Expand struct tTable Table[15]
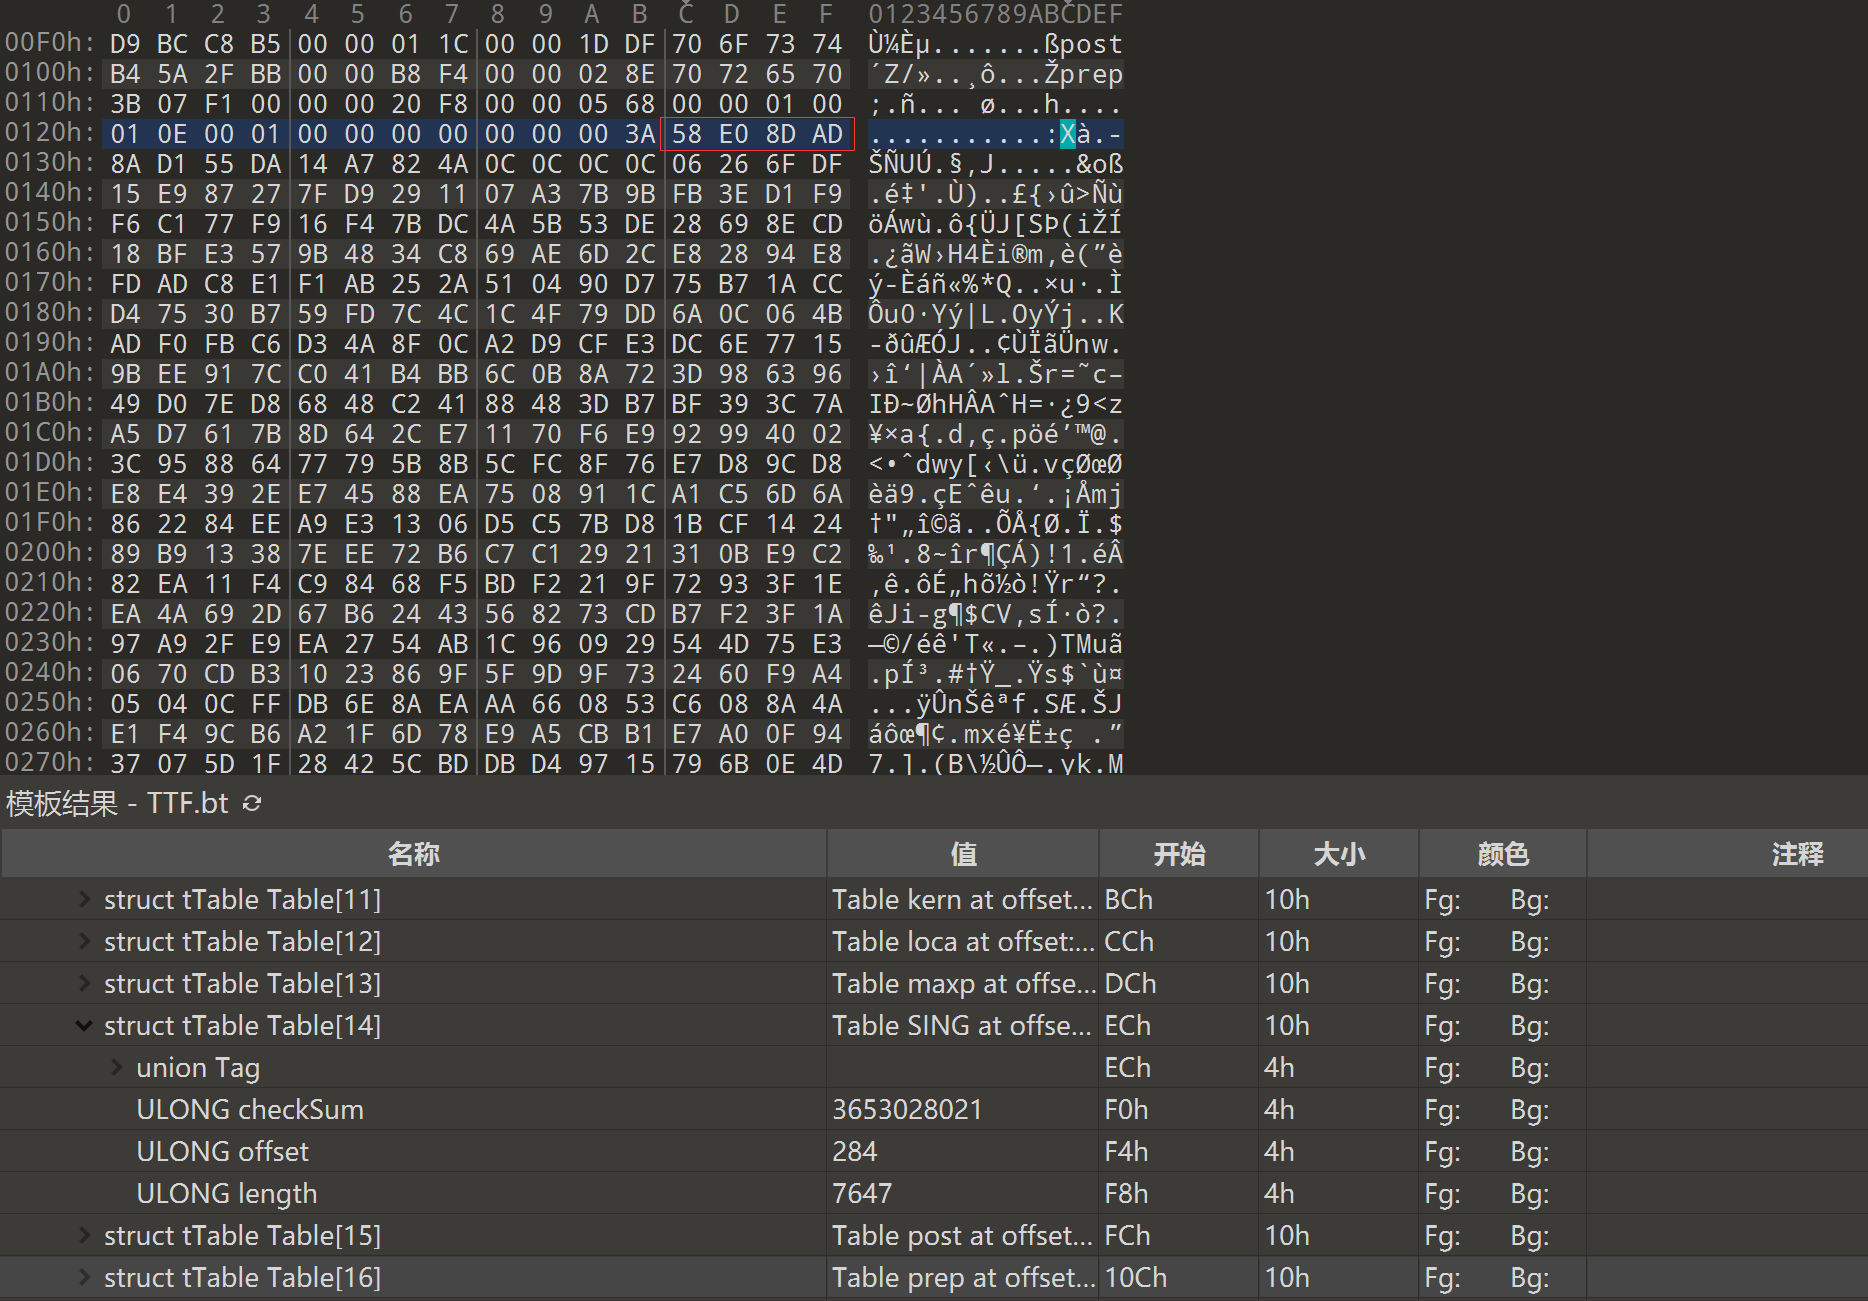 (x=85, y=1235)
